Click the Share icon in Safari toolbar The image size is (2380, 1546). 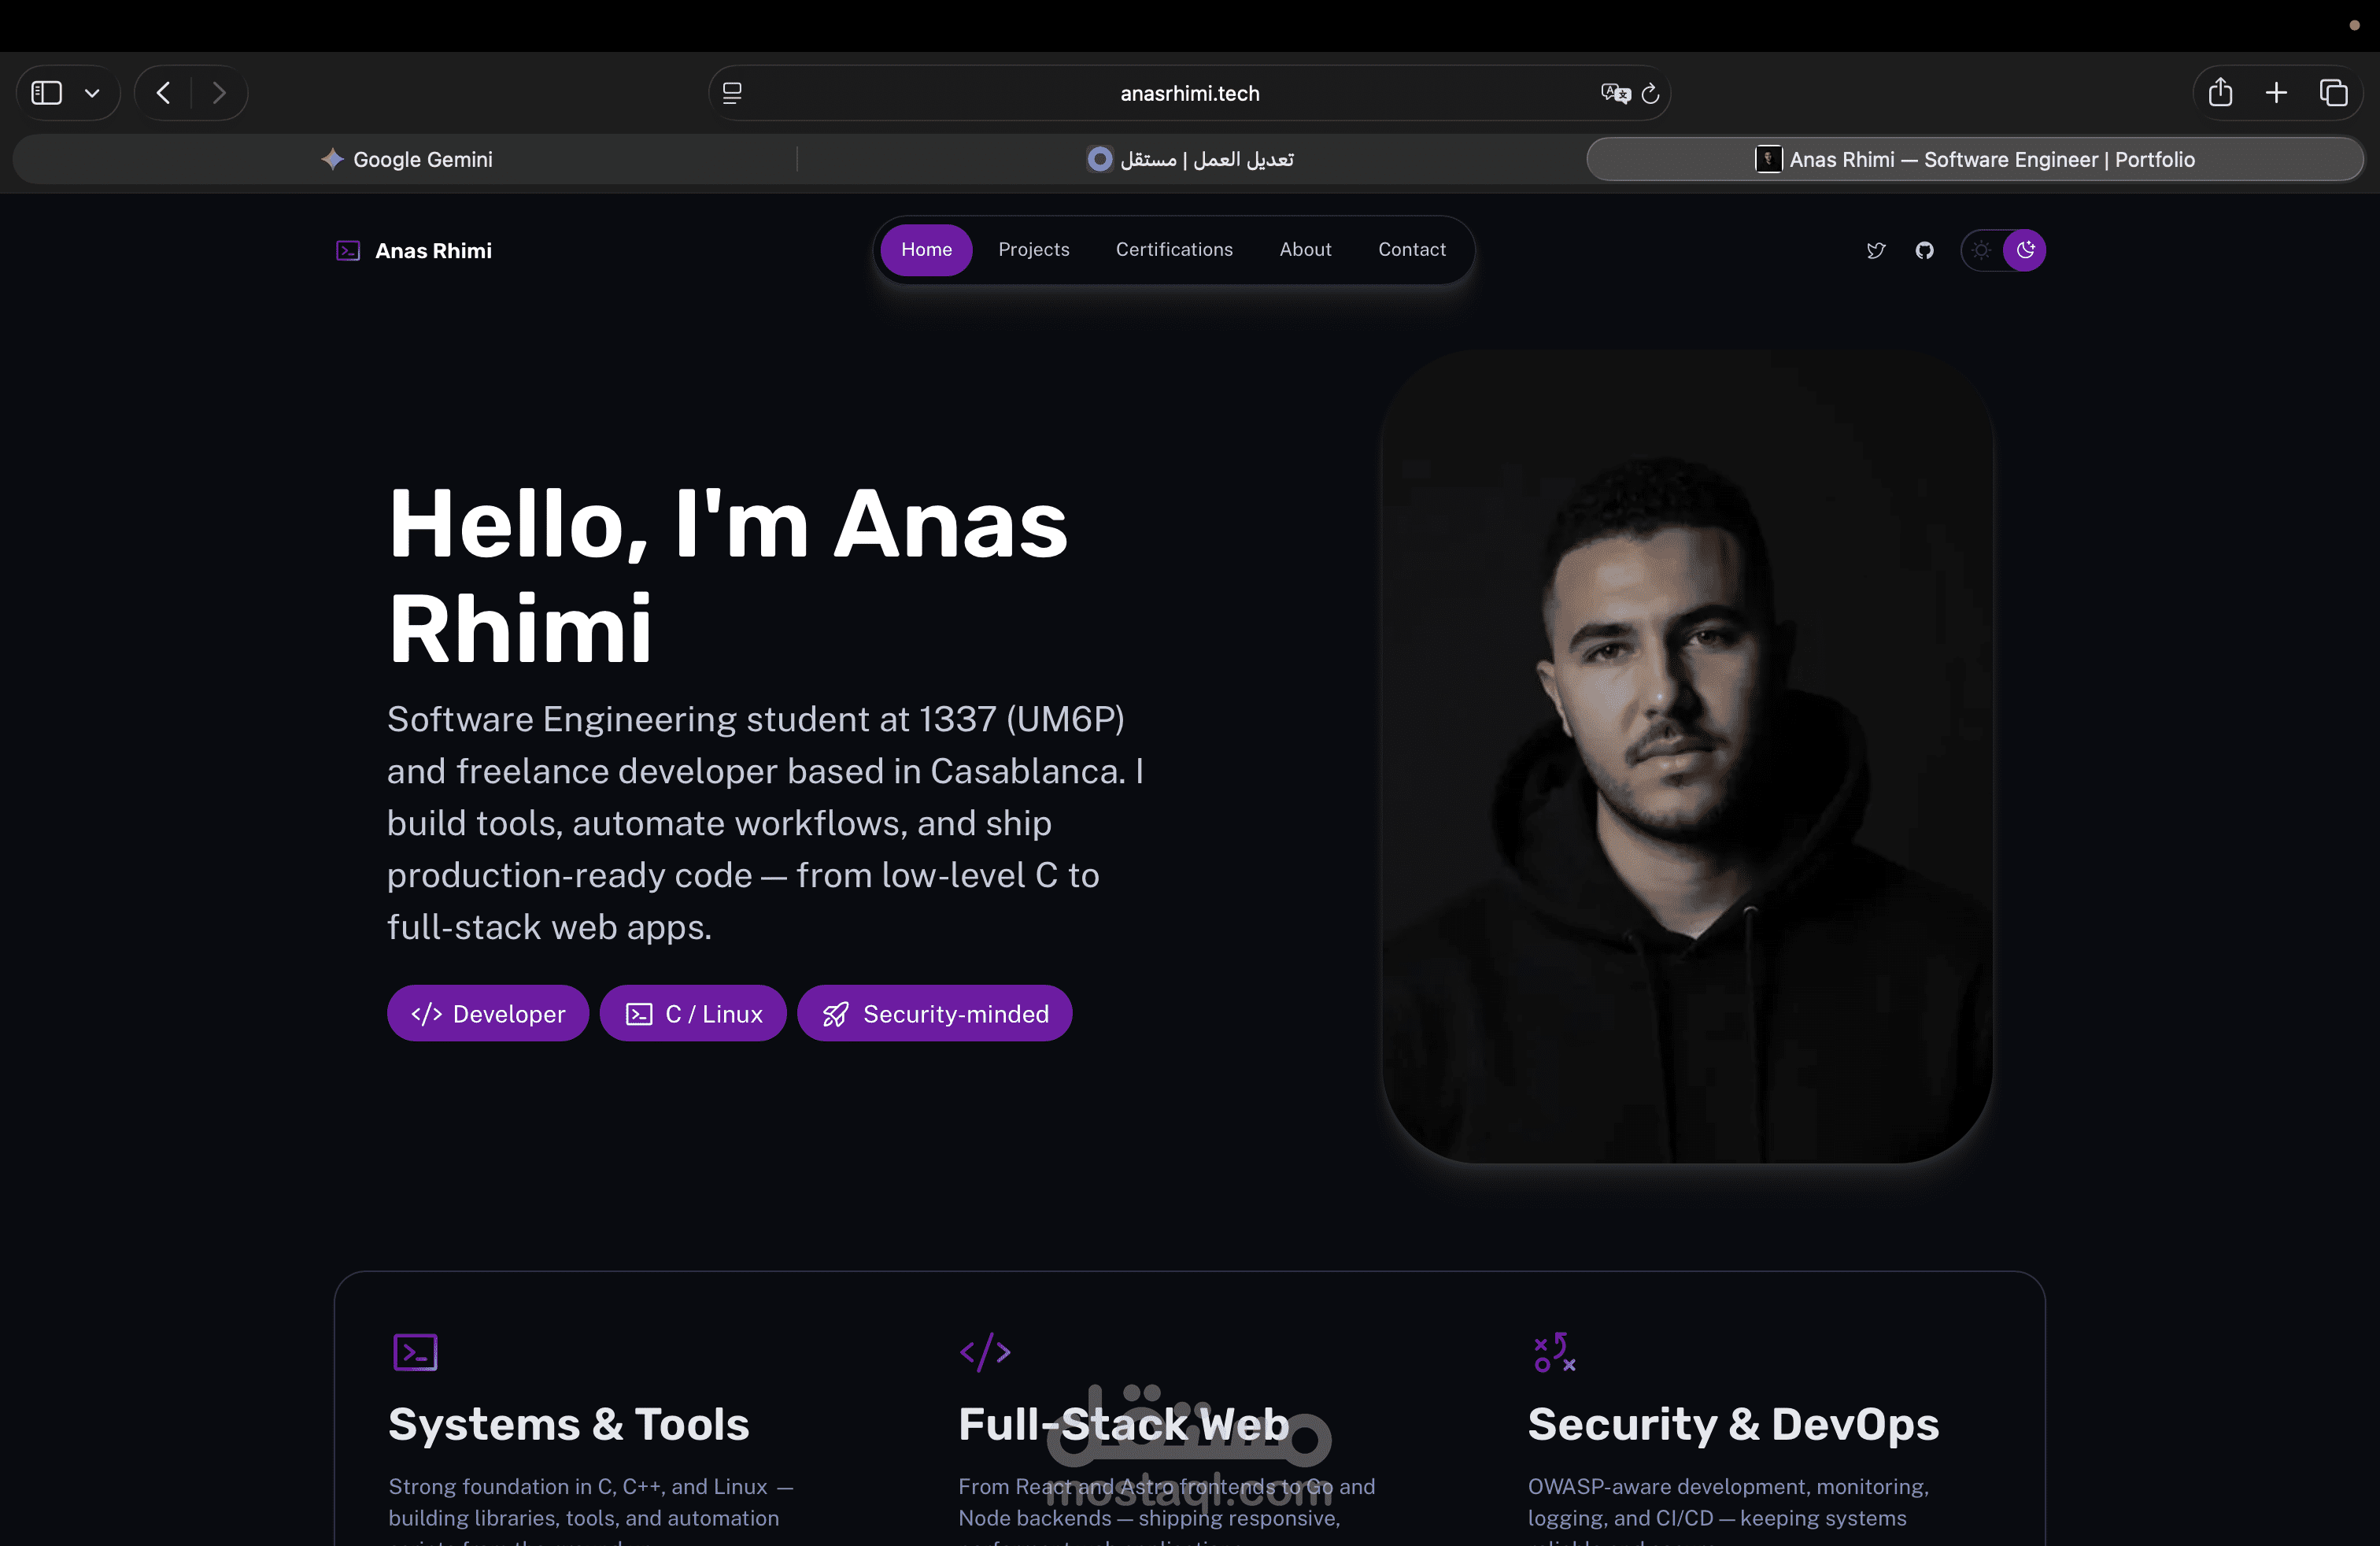(x=2220, y=92)
